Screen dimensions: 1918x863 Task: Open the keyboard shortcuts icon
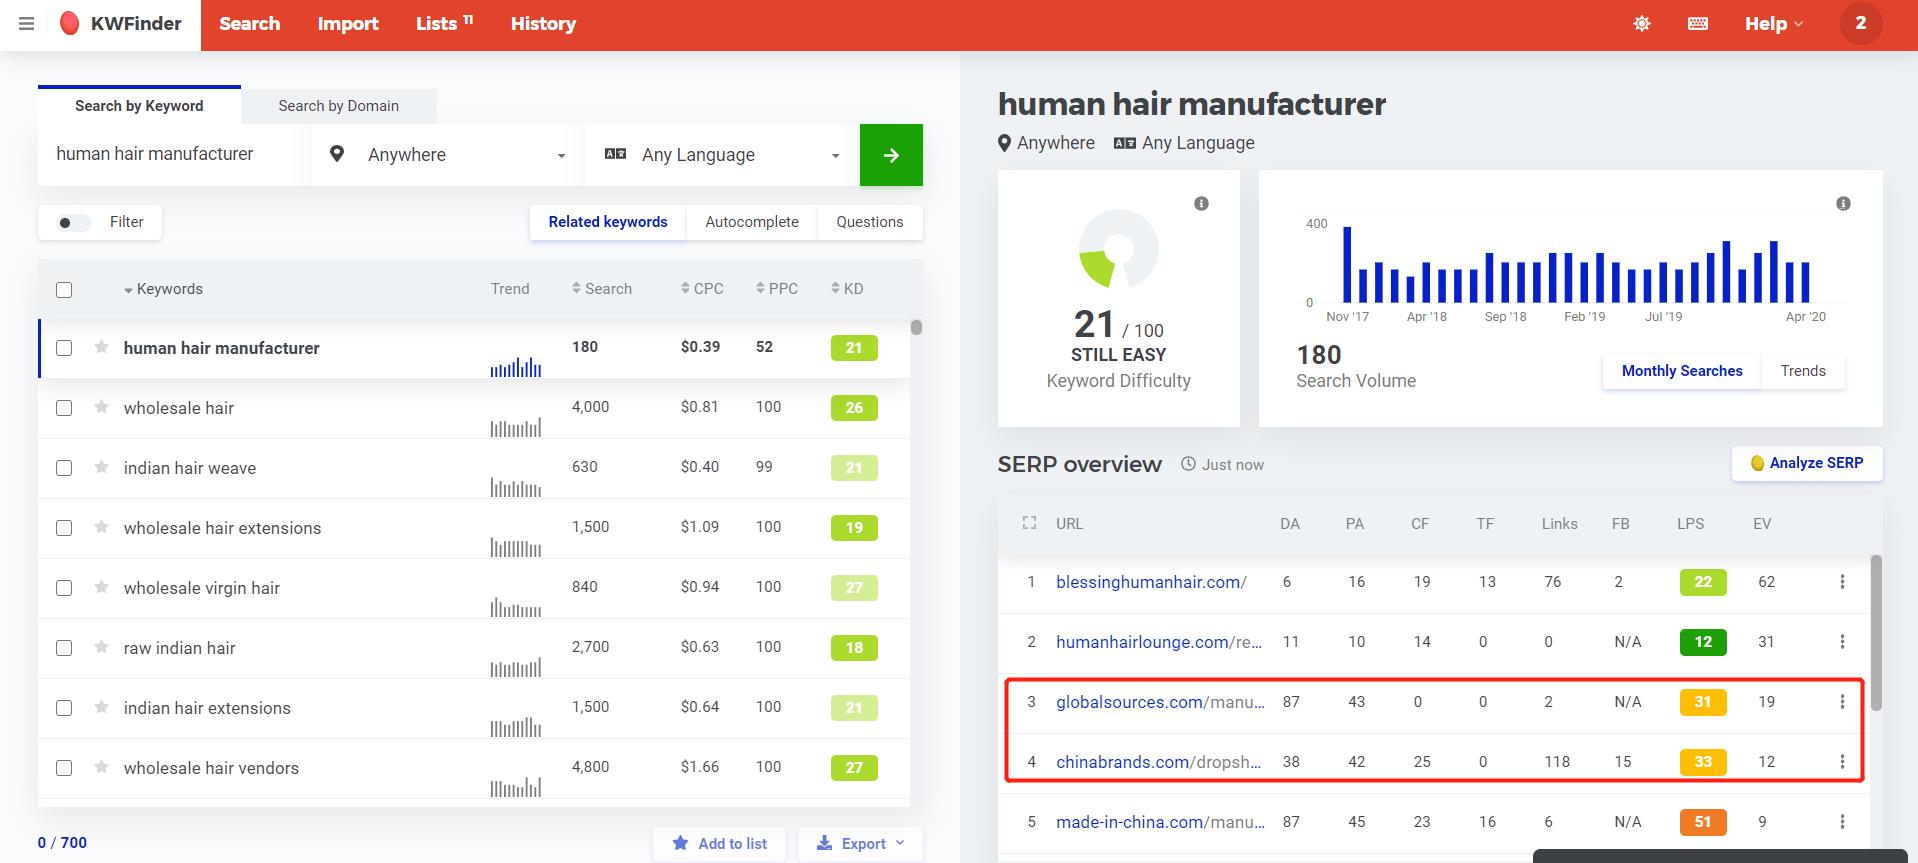(x=1698, y=24)
